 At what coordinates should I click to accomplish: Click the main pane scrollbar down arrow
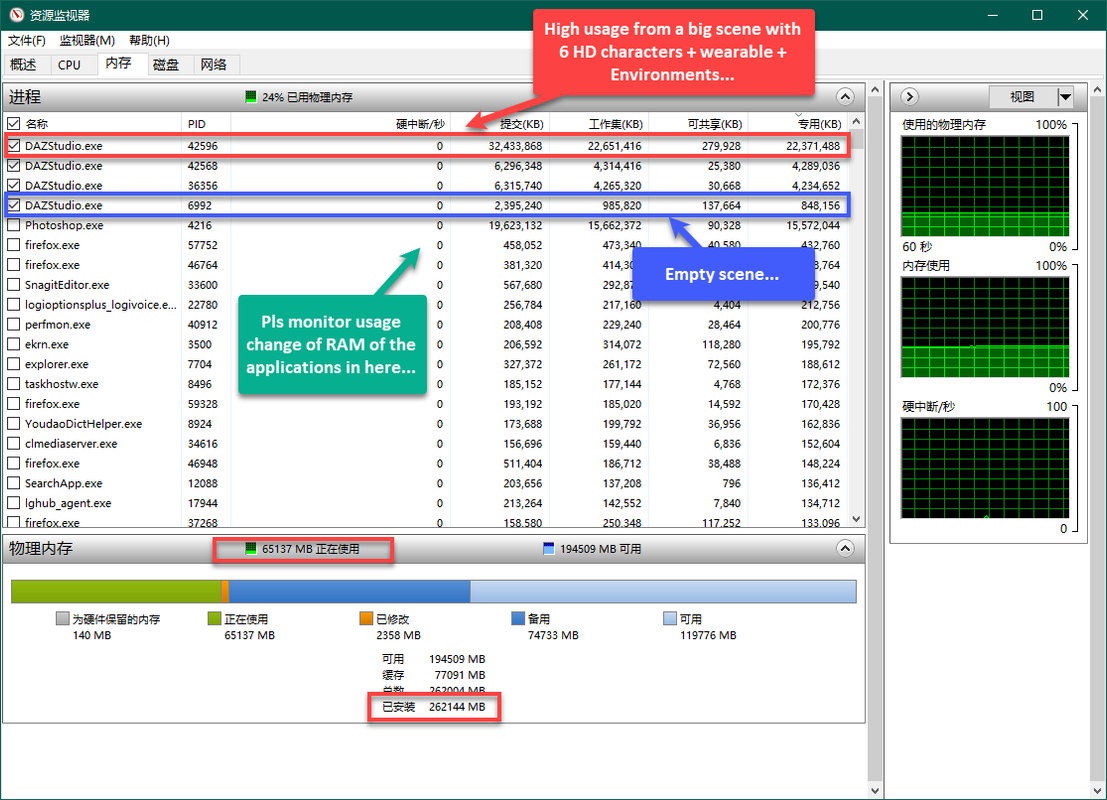875,791
